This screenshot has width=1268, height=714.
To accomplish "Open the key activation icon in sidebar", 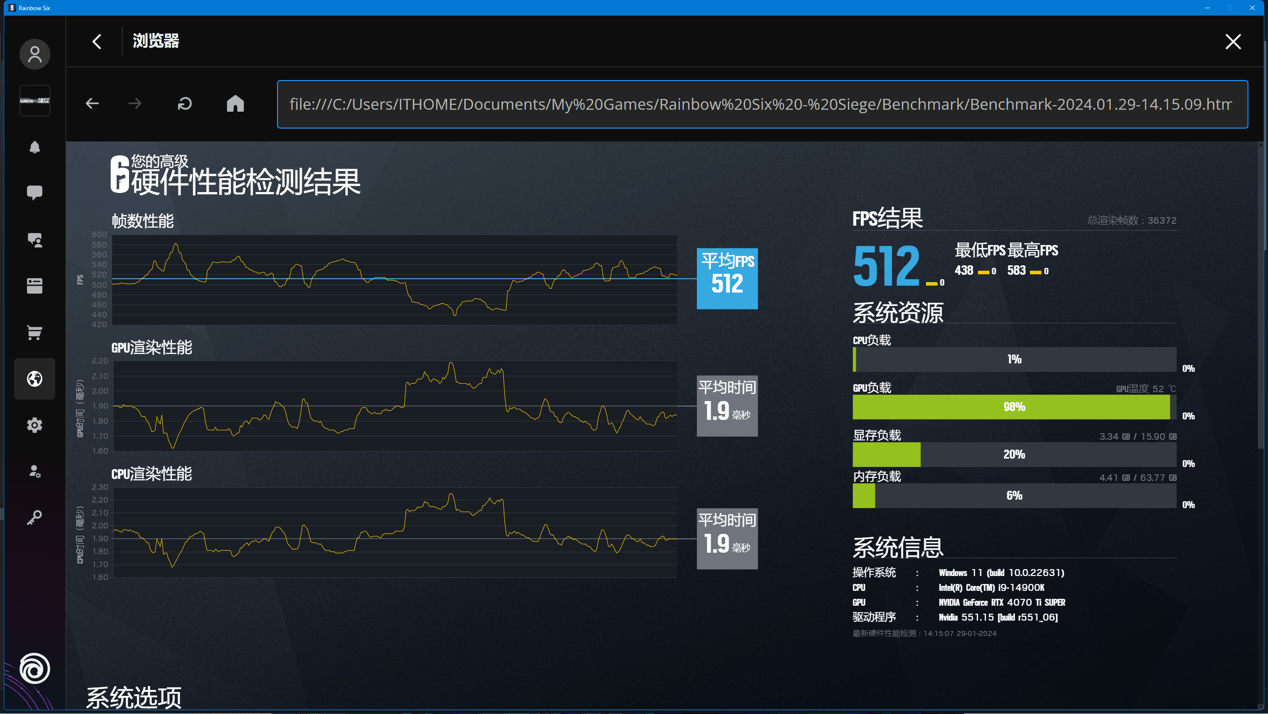I will [x=35, y=517].
